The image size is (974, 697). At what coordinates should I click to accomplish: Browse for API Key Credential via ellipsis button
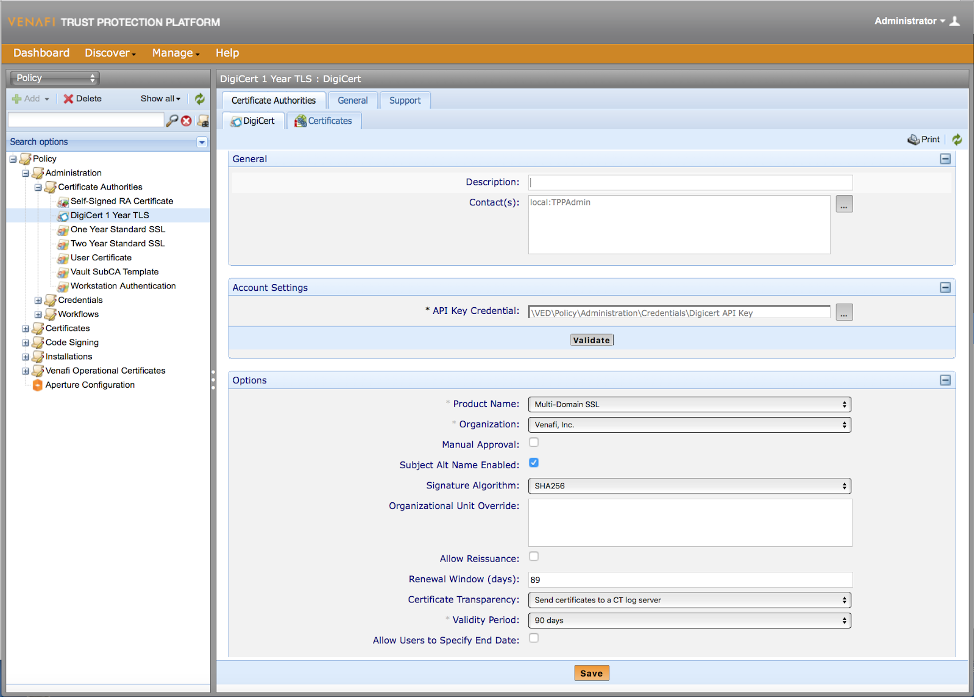(844, 312)
